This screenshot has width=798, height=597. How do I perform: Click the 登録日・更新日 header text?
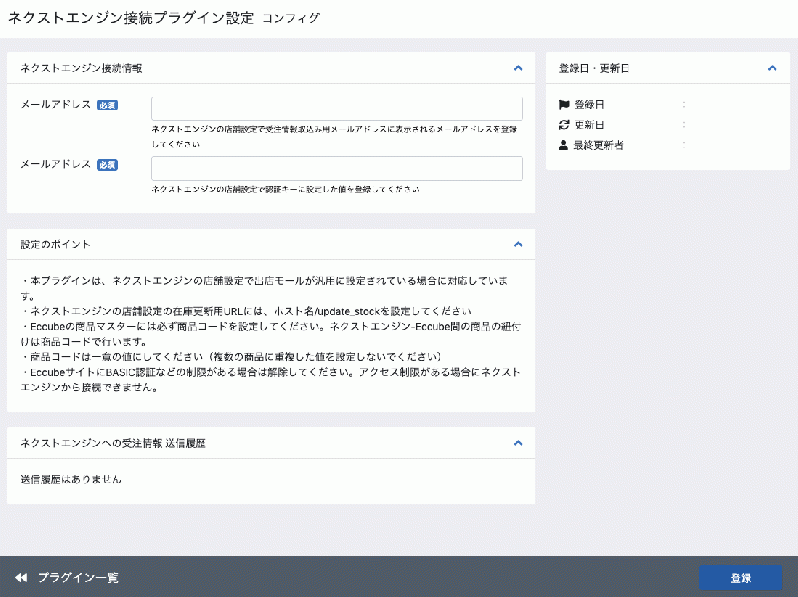click(x=593, y=68)
